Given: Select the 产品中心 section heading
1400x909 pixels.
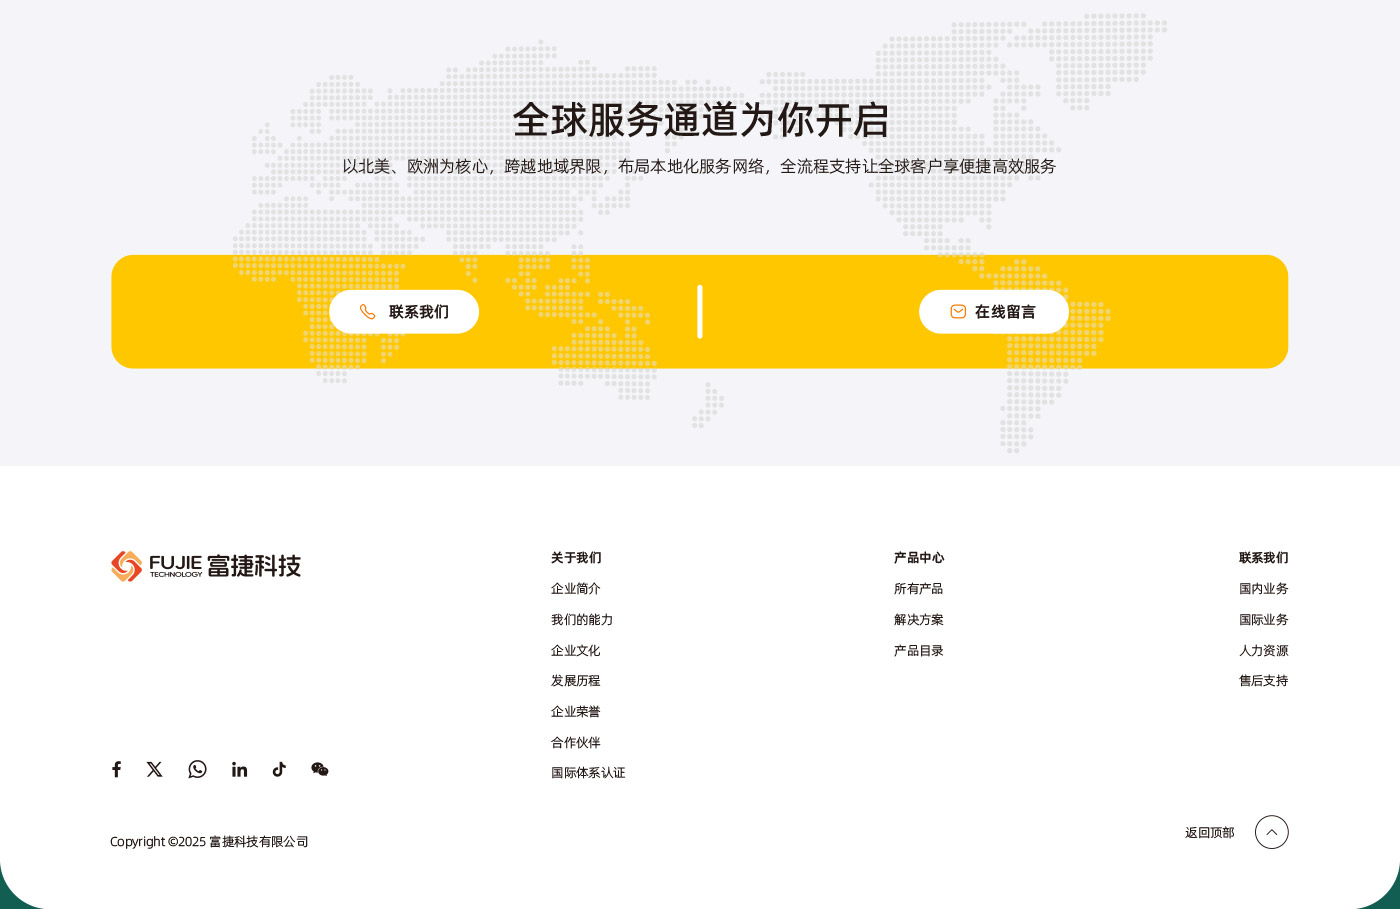Looking at the screenshot, I should [918, 558].
